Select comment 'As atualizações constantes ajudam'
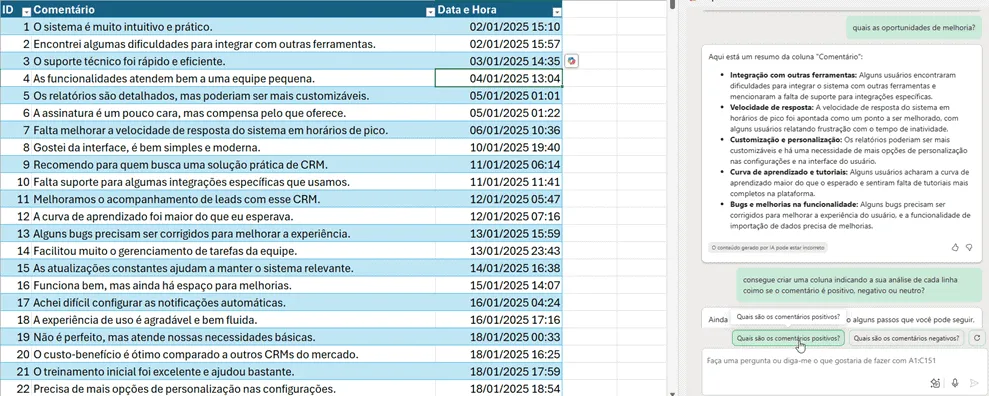Viewport: 989px width, 396px height. 233,268
